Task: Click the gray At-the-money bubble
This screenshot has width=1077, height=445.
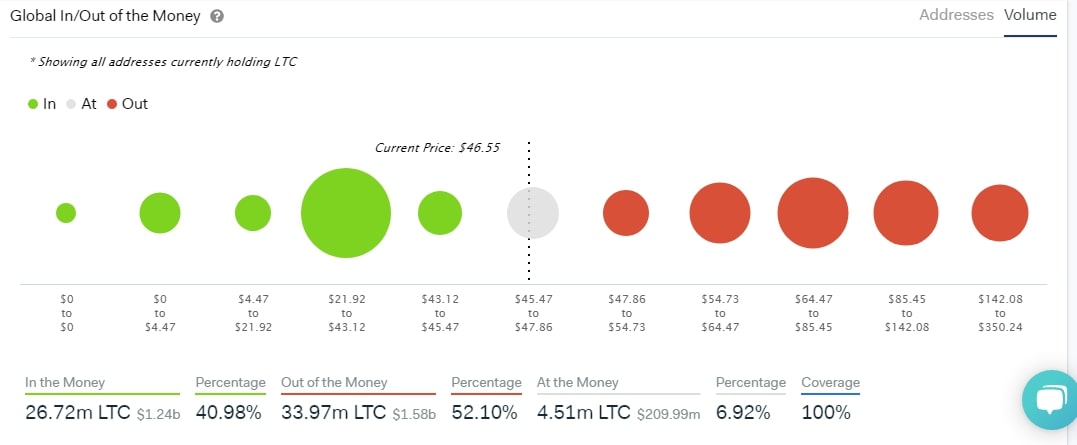Action: 533,213
